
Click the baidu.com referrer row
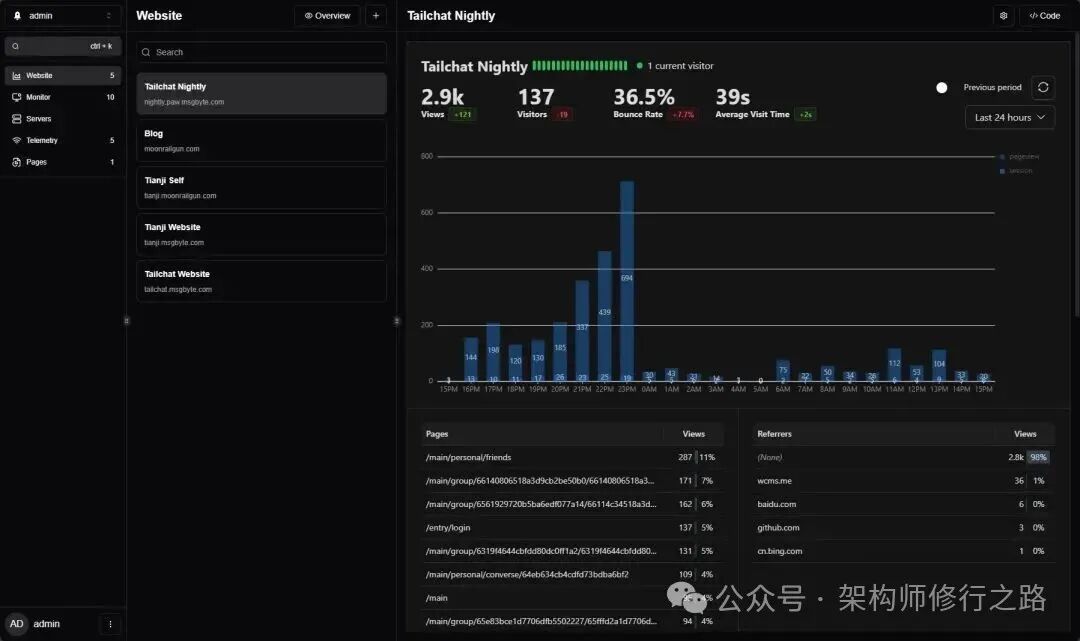pyautogui.click(x=903, y=504)
